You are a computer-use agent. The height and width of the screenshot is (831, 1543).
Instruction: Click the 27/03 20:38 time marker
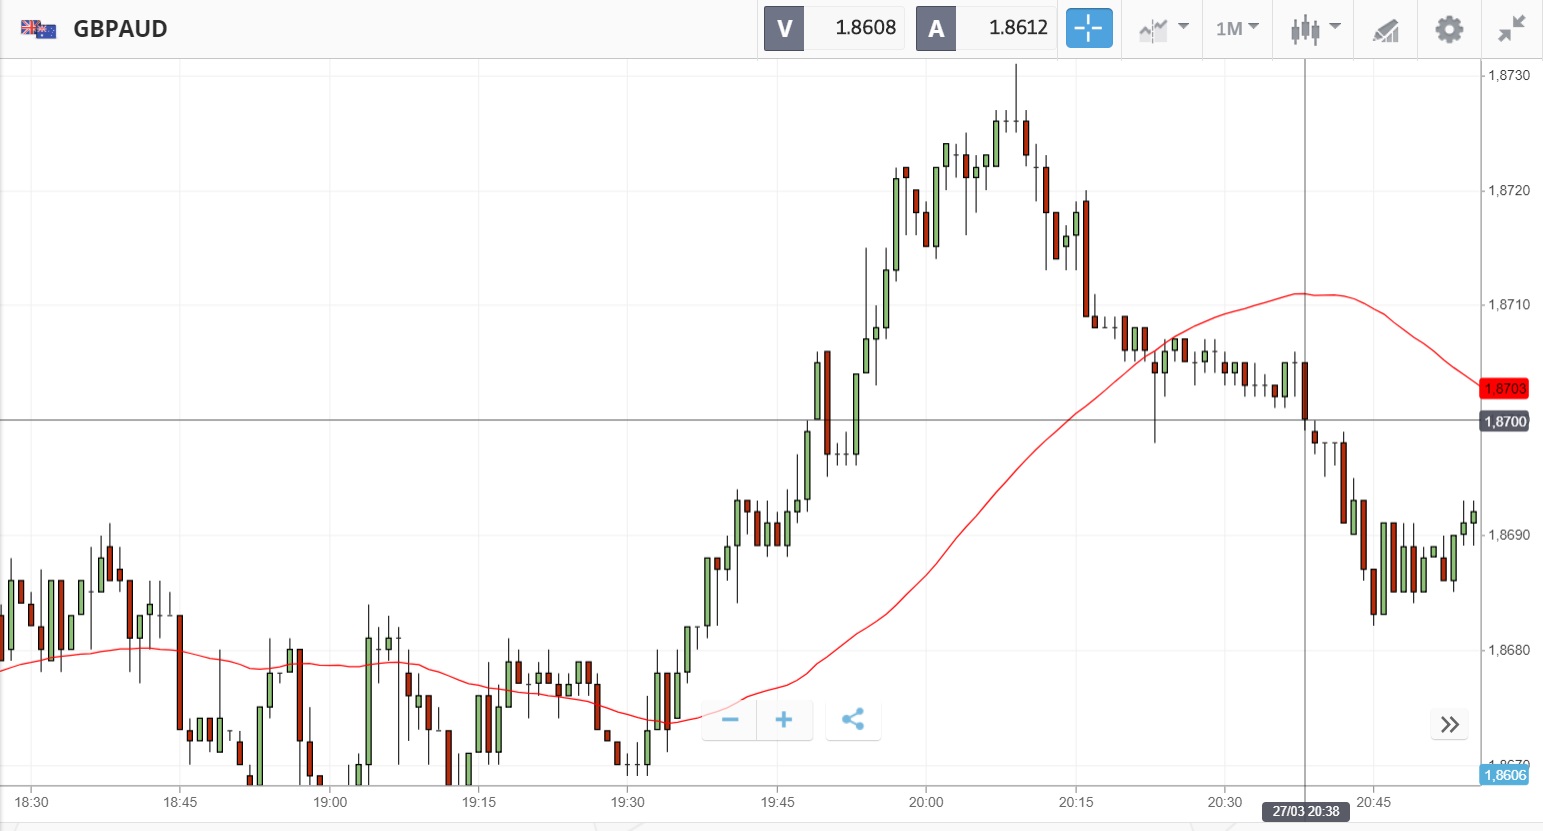point(1305,811)
